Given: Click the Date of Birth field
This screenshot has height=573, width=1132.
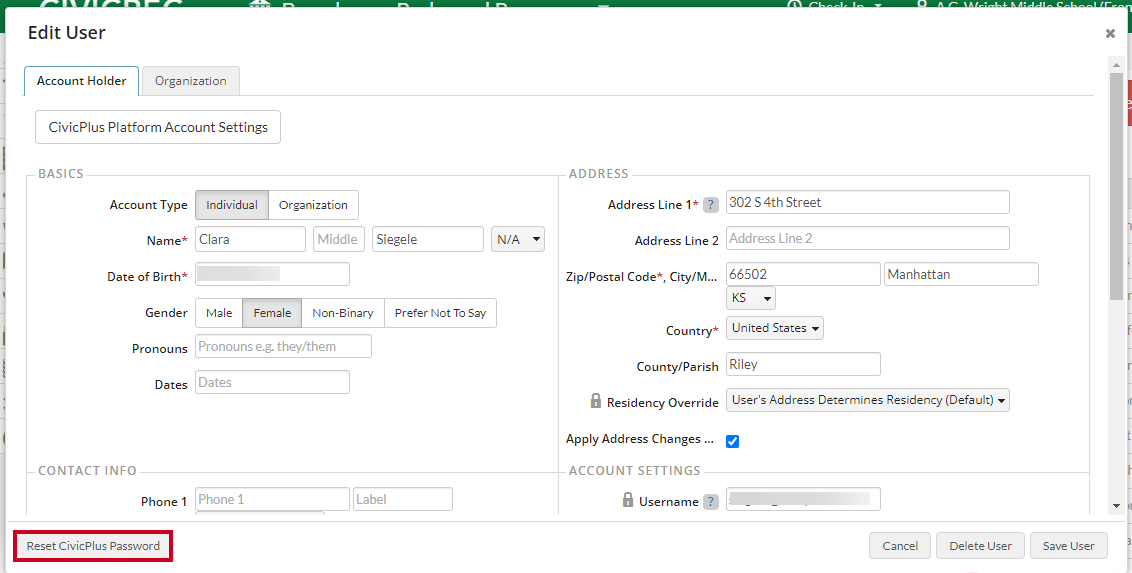Looking at the screenshot, I should tap(272, 274).
